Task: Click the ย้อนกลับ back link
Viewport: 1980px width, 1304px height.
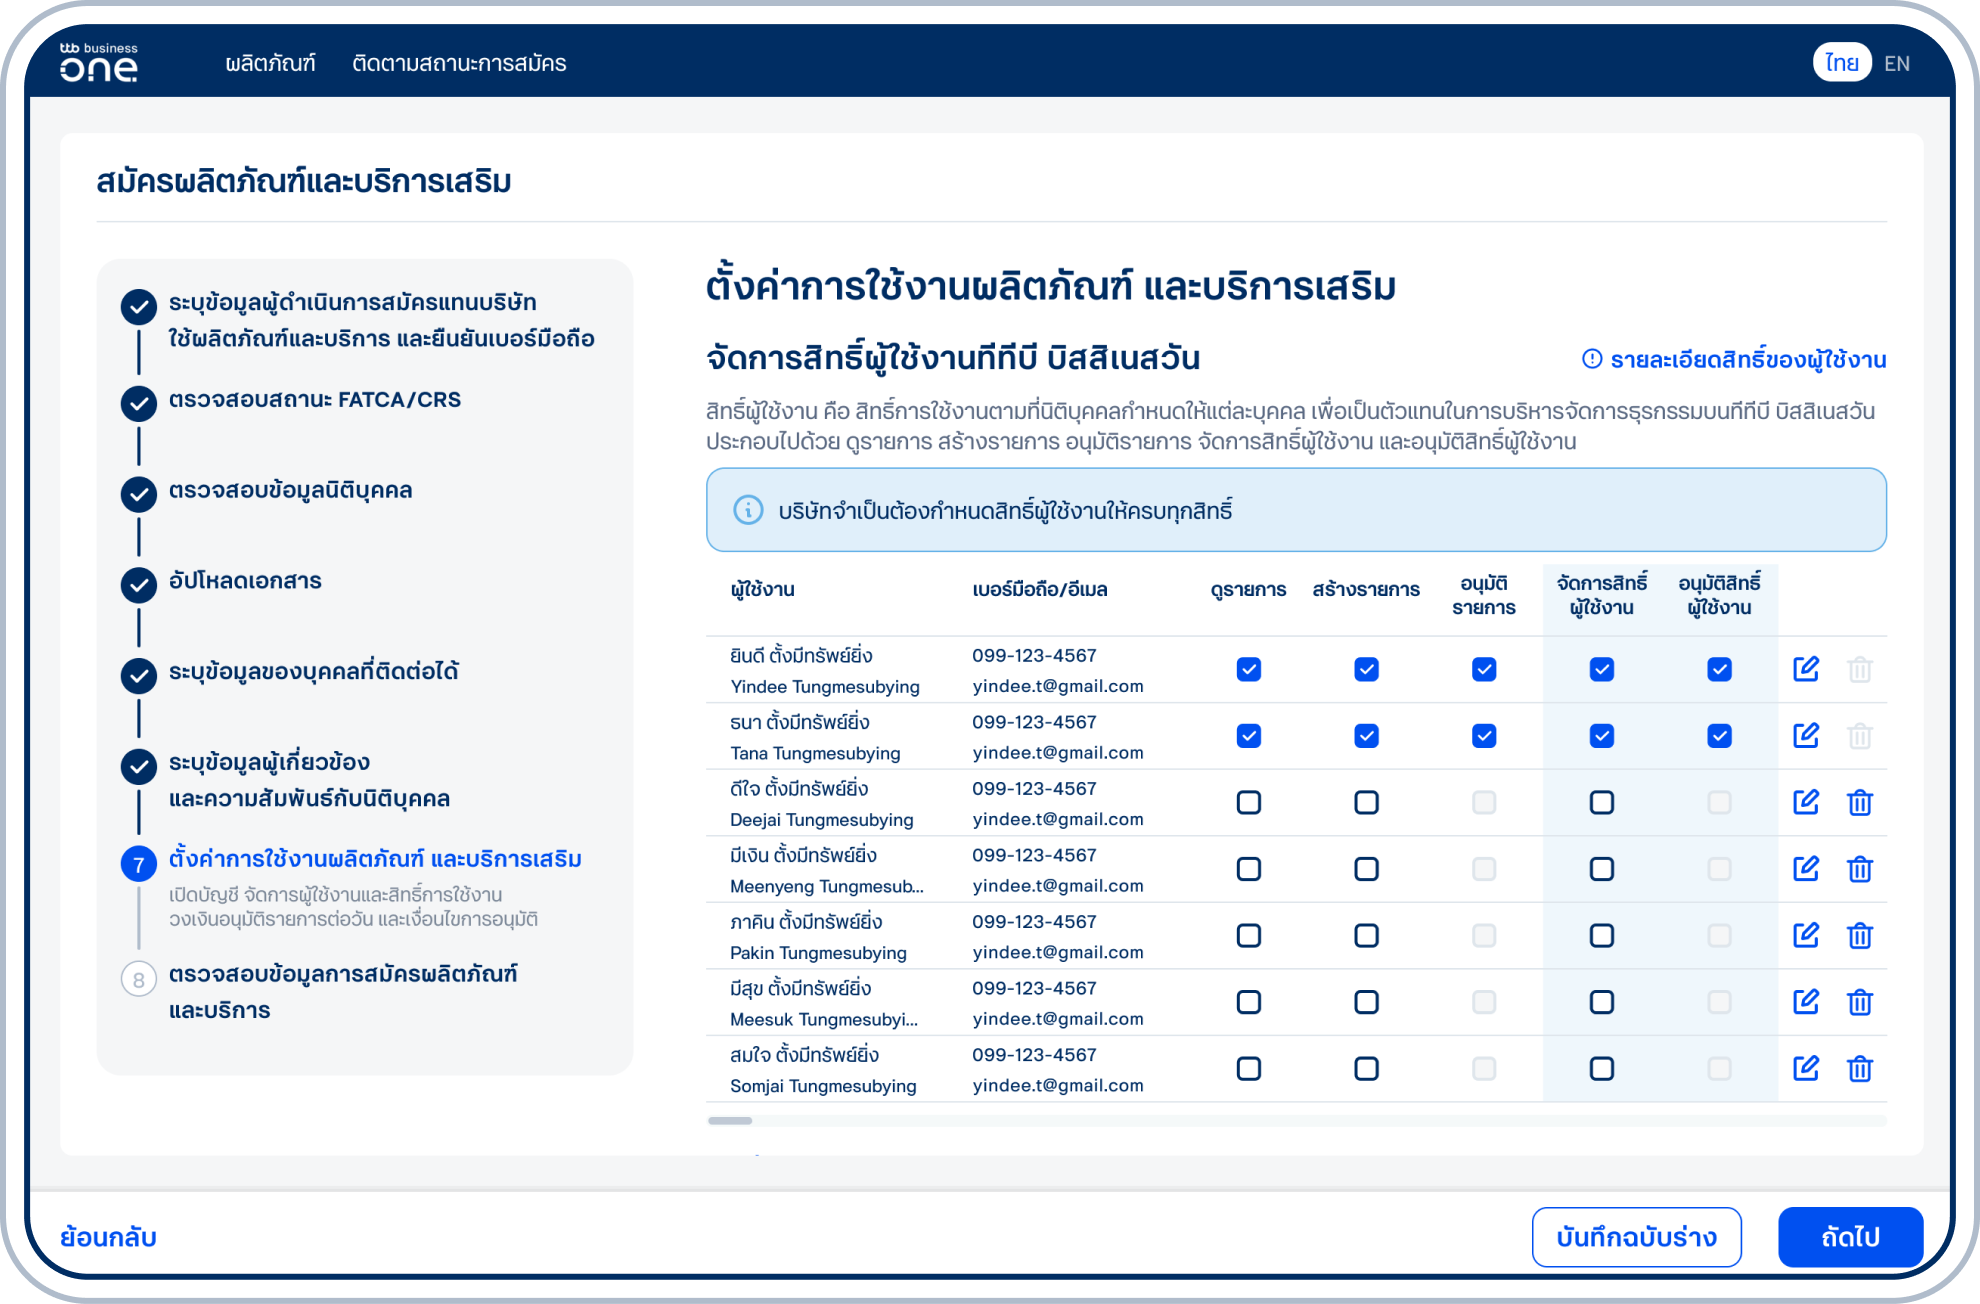Action: click(x=108, y=1237)
